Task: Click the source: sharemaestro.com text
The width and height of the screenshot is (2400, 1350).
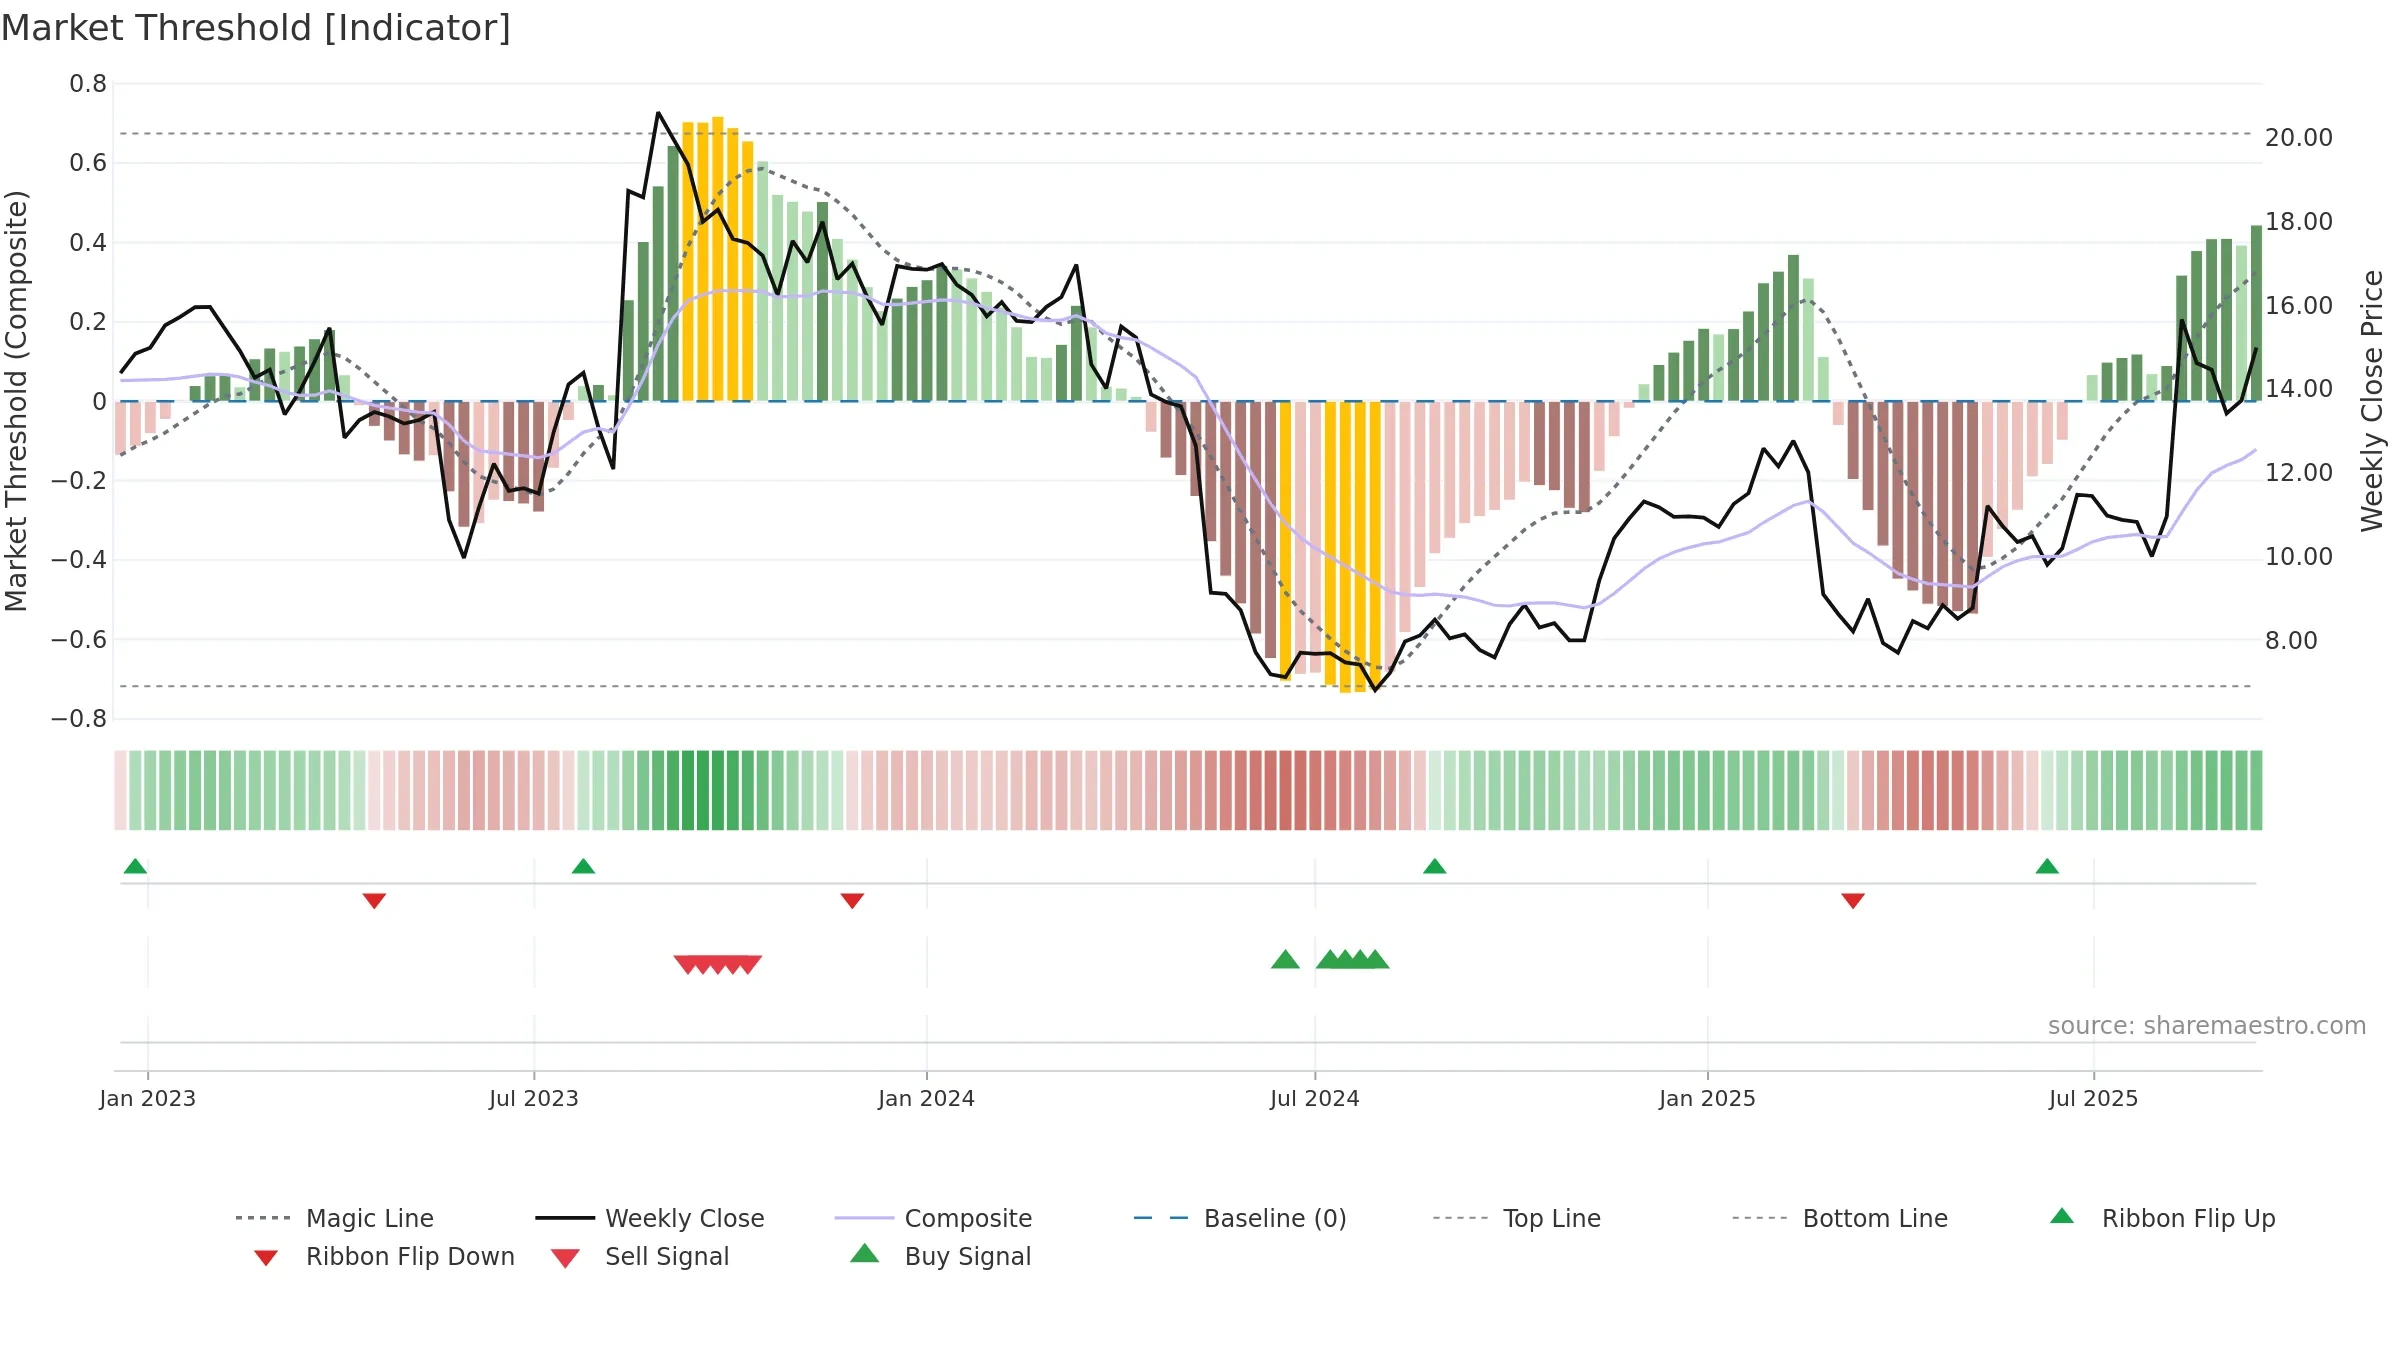Action: [2206, 1026]
